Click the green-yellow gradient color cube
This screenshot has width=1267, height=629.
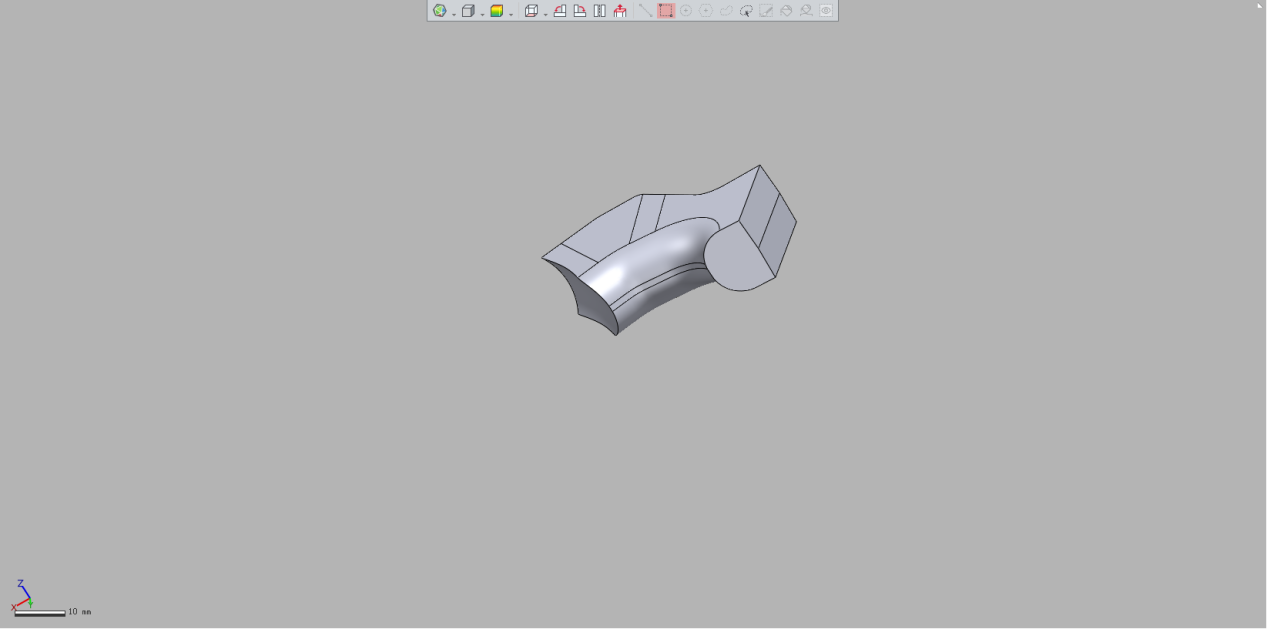pyautogui.click(x=496, y=11)
